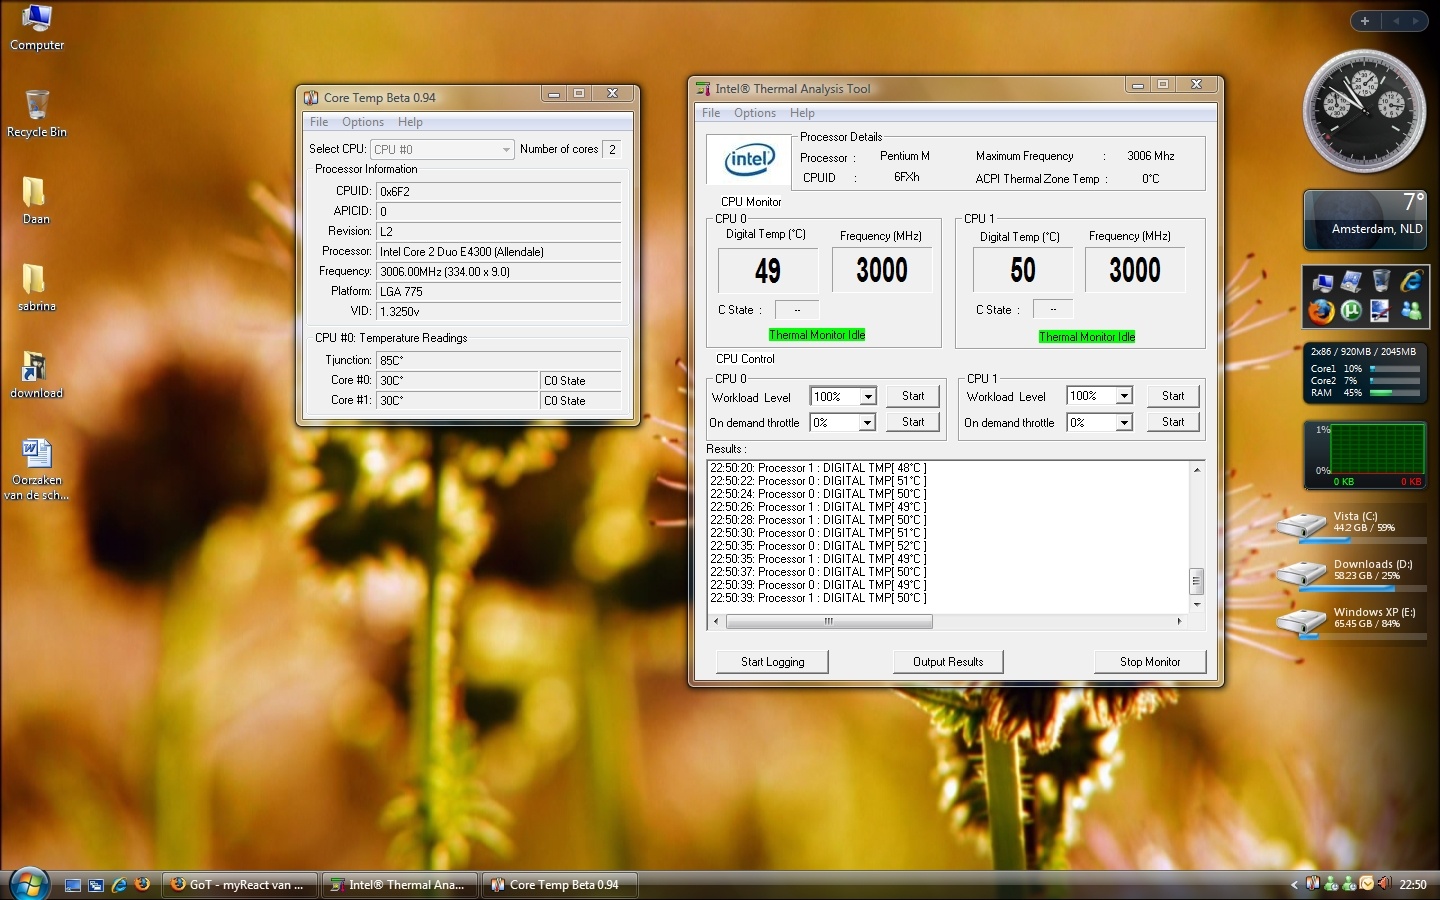Click the Results horizontal scrollbar thumb

829,622
